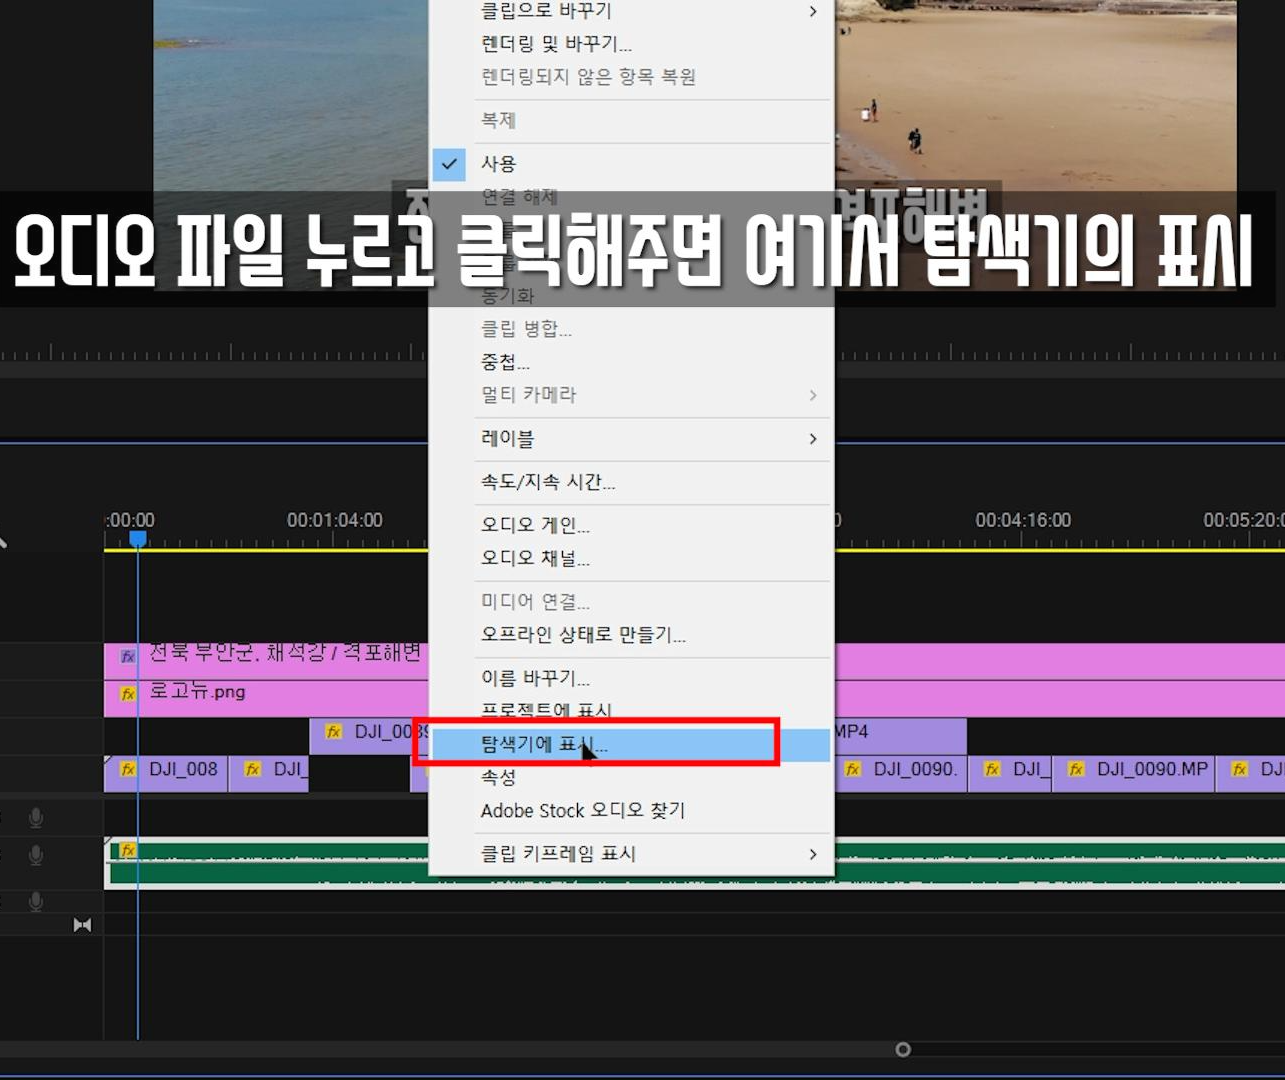Click fx badge on DJI_0089 clip
Screen dimensions: 1285x1080
click(334, 732)
